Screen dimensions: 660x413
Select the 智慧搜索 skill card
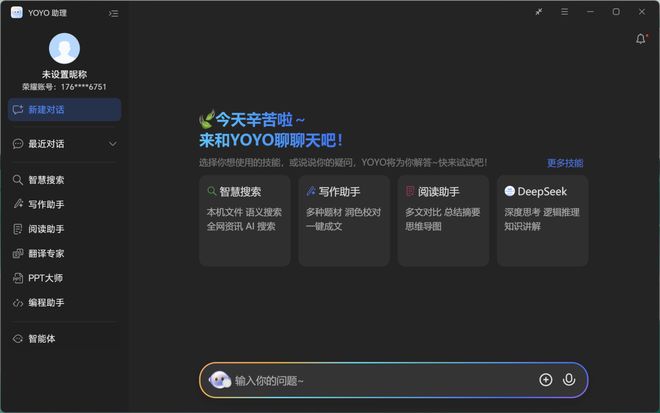click(x=245, y=221)
